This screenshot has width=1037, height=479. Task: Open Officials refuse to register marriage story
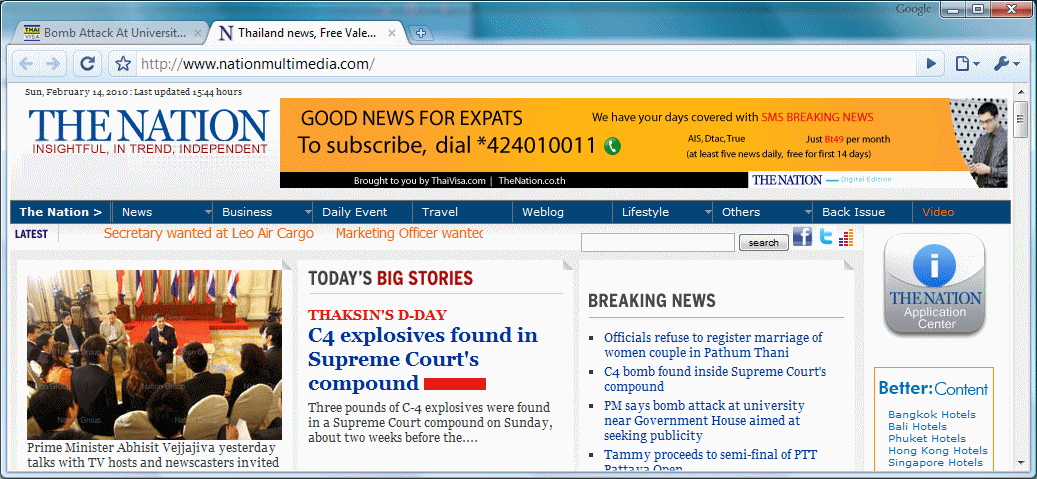click(713, 345)
